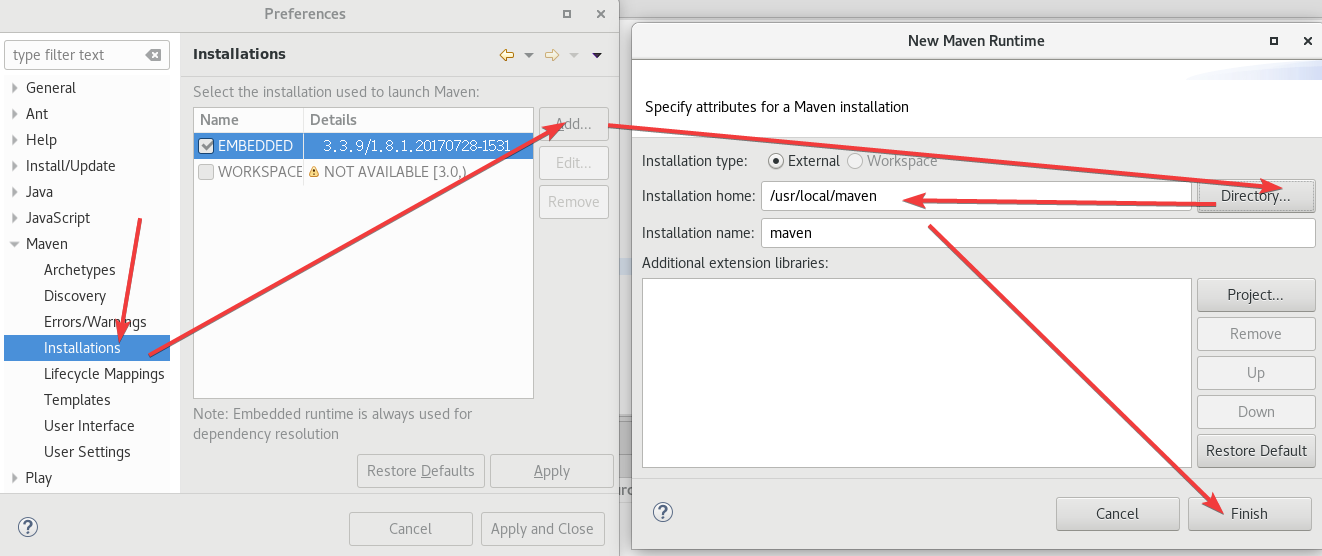Image resolution: width=1322 pixels, height=556 pixels.
Task: Click the Apply button
Action: 552,471
